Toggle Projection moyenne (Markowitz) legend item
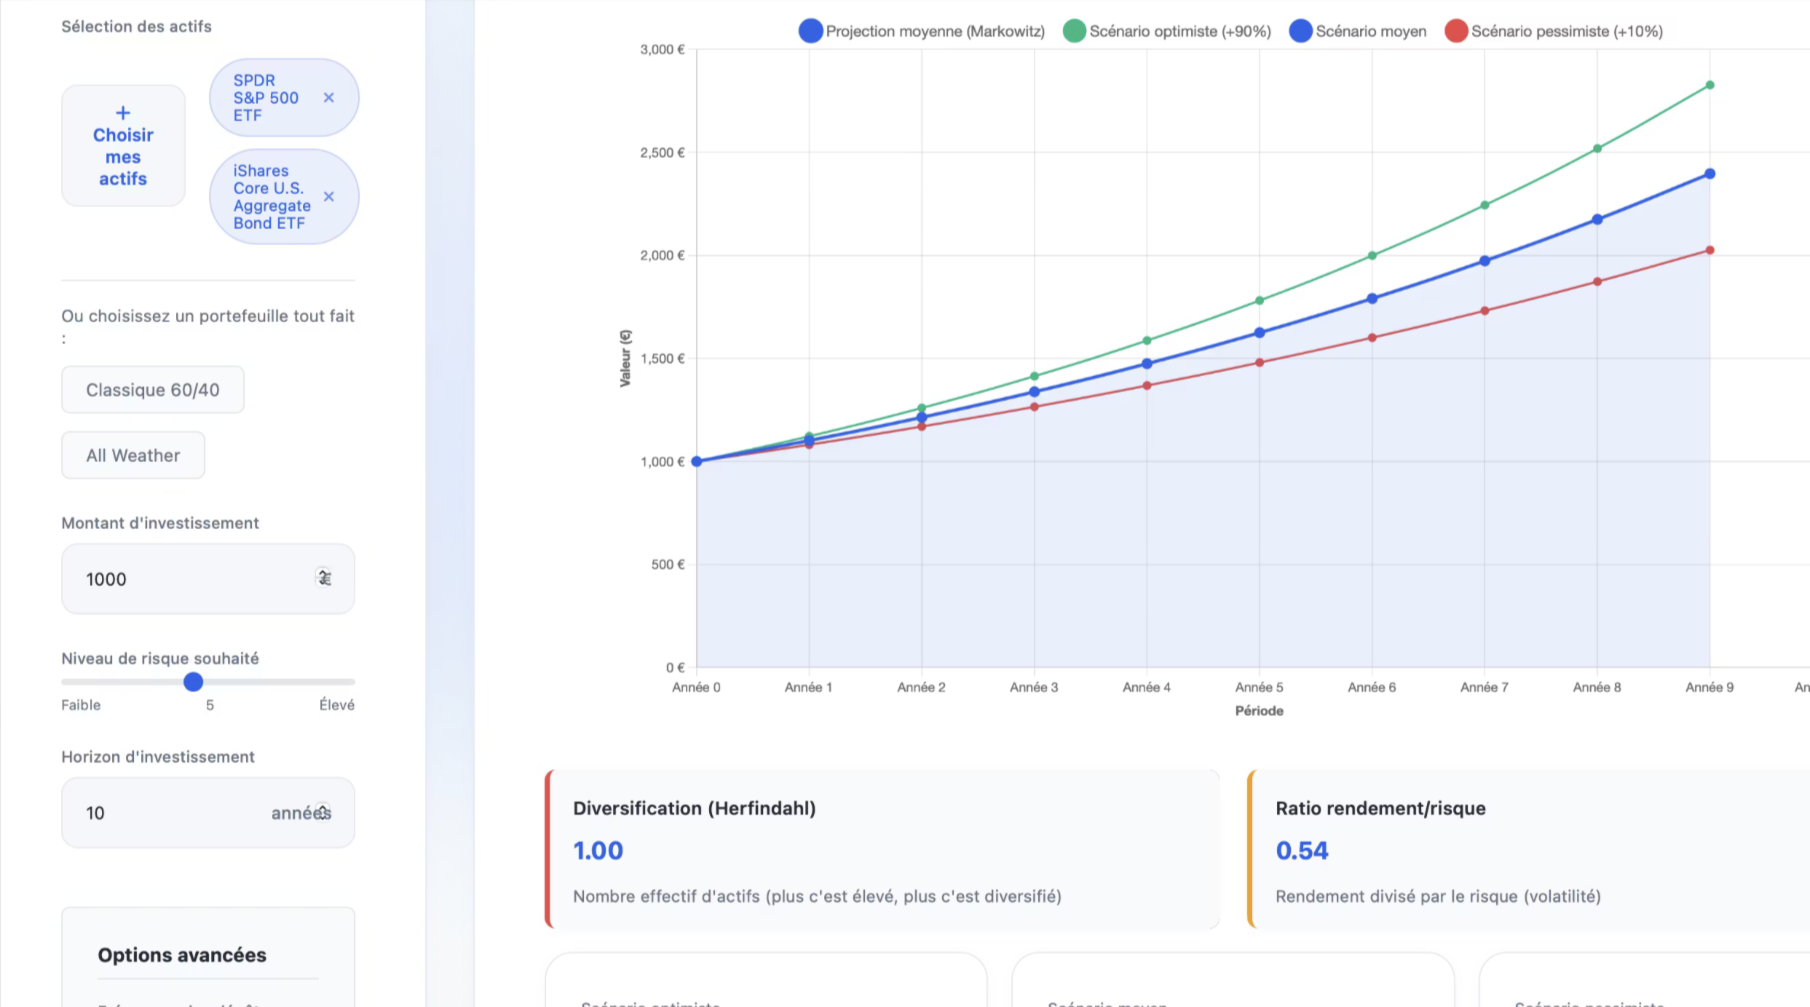Screen dimensions: 1810x1007 tap(921, 31)
